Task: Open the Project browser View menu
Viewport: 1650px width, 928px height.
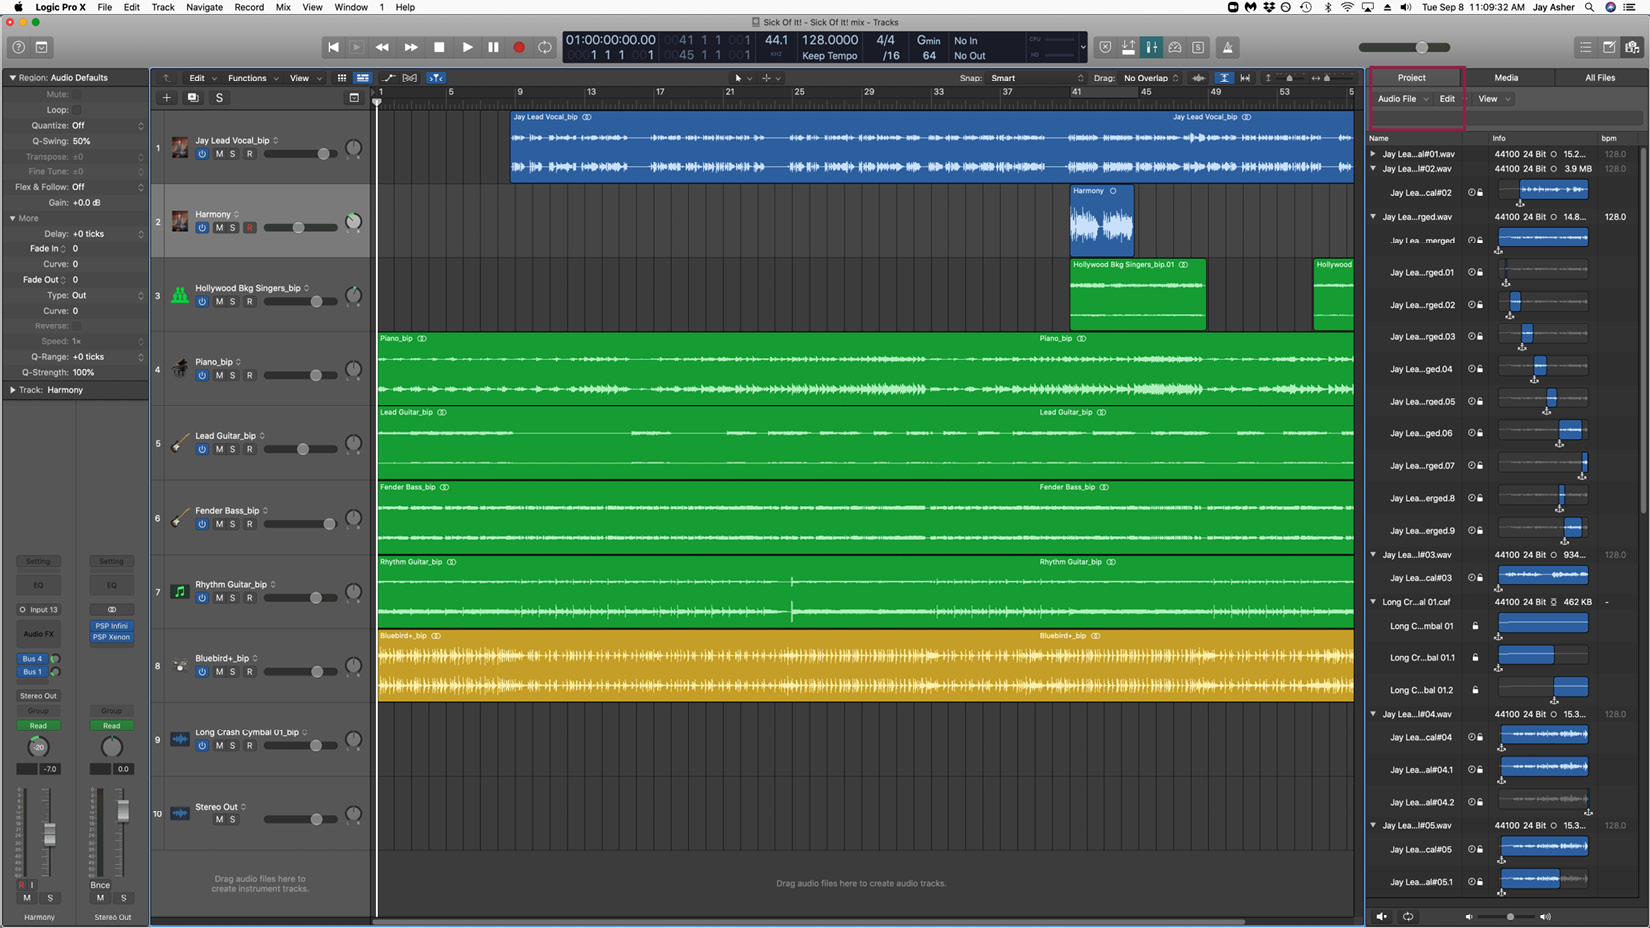Action: click(x=1494, y=99)
